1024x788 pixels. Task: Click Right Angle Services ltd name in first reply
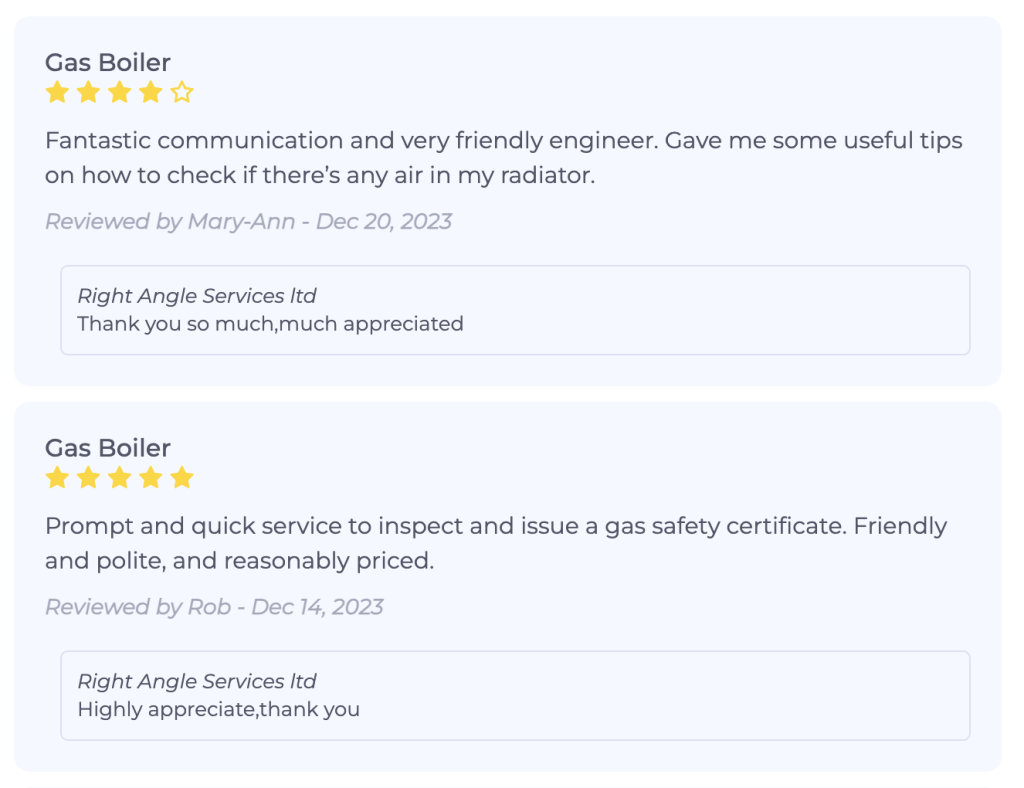(x=197, y=296)
